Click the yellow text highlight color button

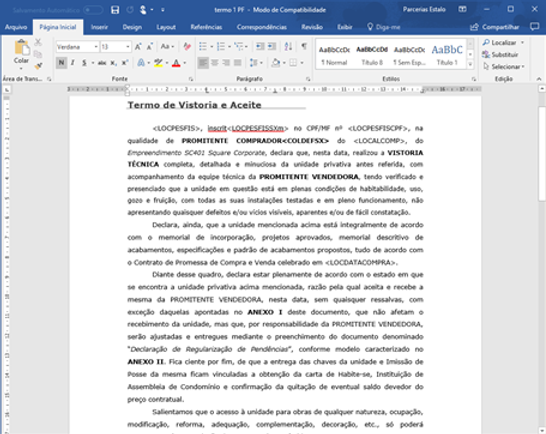(158, 63)
